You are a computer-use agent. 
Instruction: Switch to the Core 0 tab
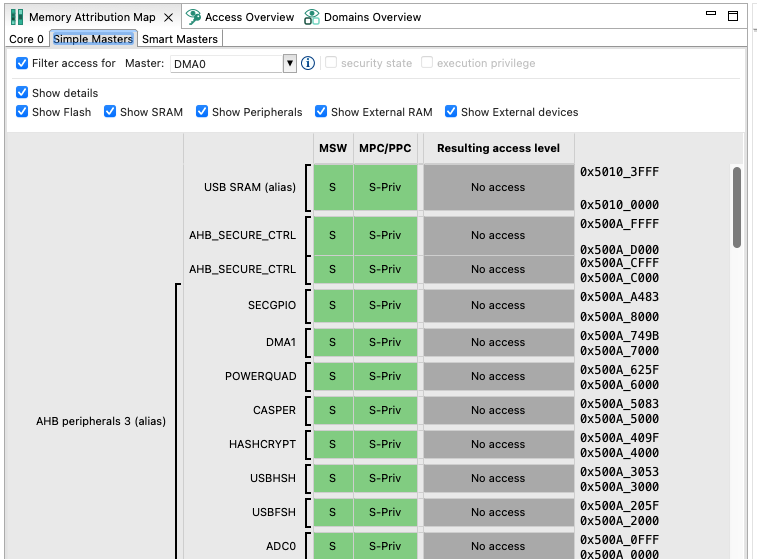26,39
